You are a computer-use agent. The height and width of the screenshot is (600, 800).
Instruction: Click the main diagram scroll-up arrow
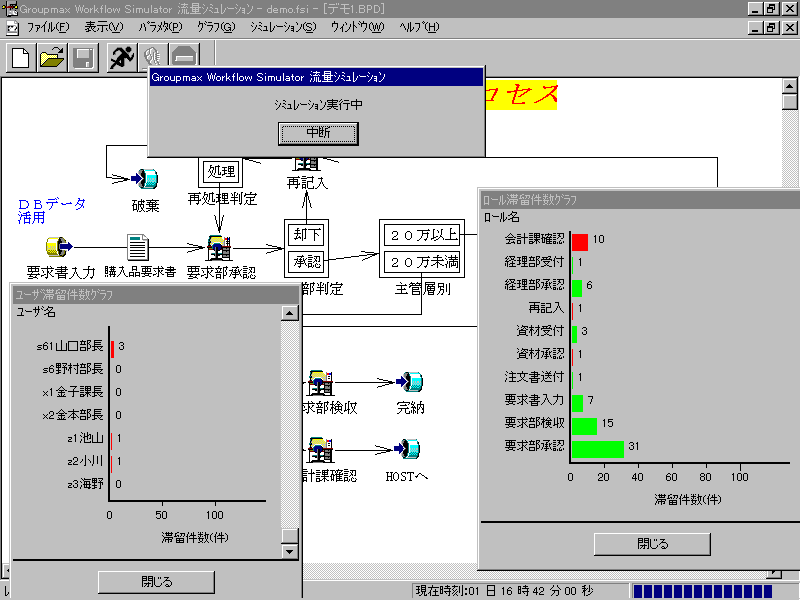[789, 86]
